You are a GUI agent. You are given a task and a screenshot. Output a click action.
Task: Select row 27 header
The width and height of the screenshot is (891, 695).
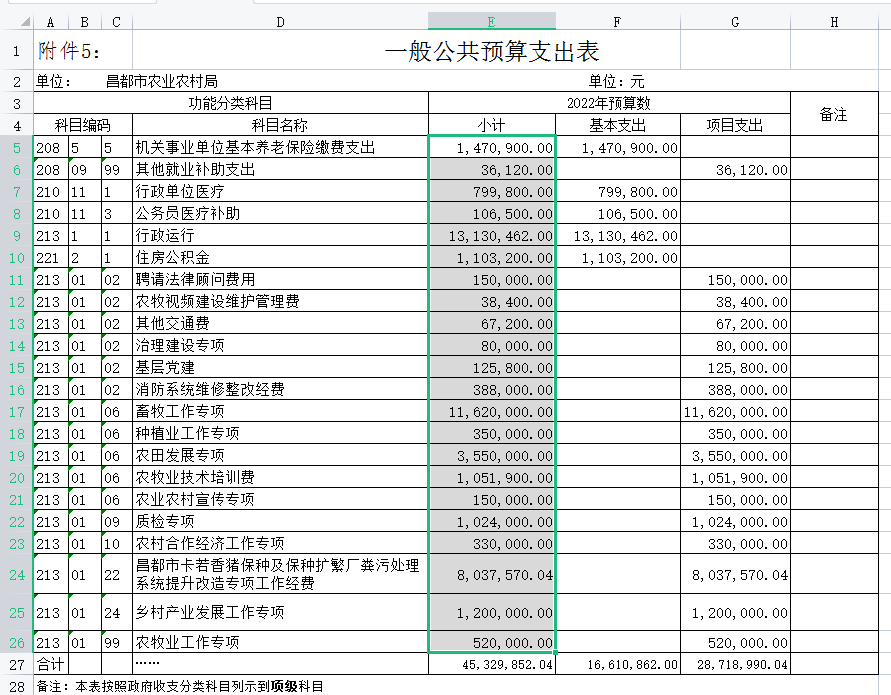click(x=16, y=664)
